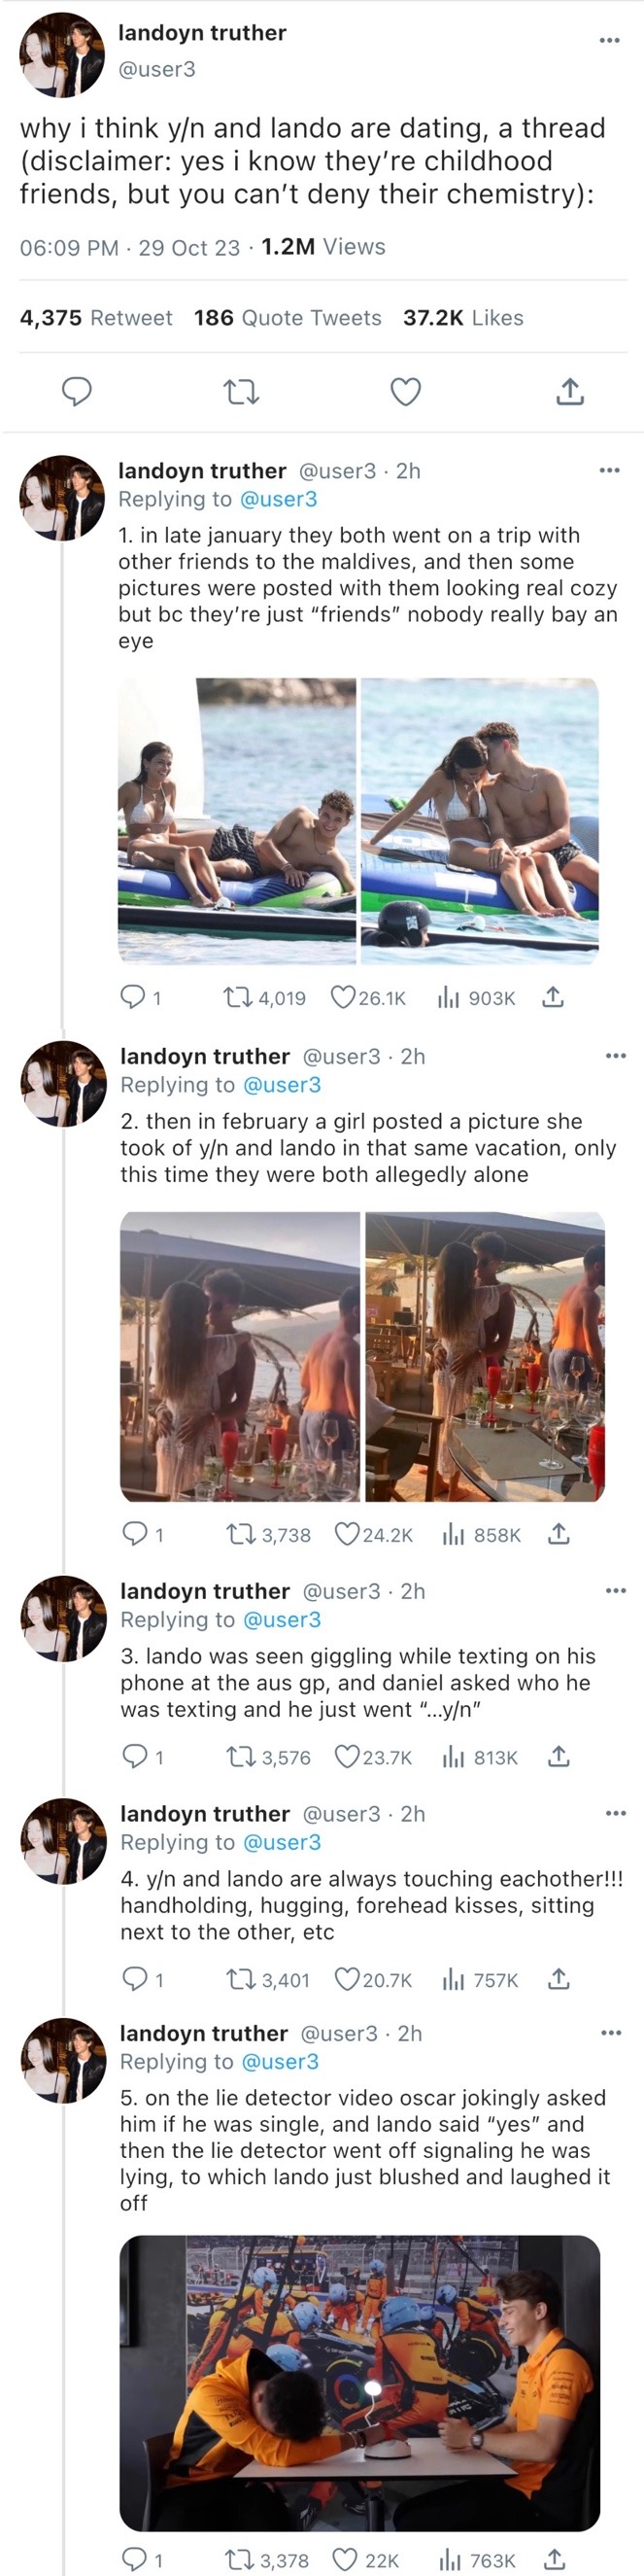The height and width of the screenshot is (2576, 644).
Task: View the 4,375 Retweet list
Action: 96,318
